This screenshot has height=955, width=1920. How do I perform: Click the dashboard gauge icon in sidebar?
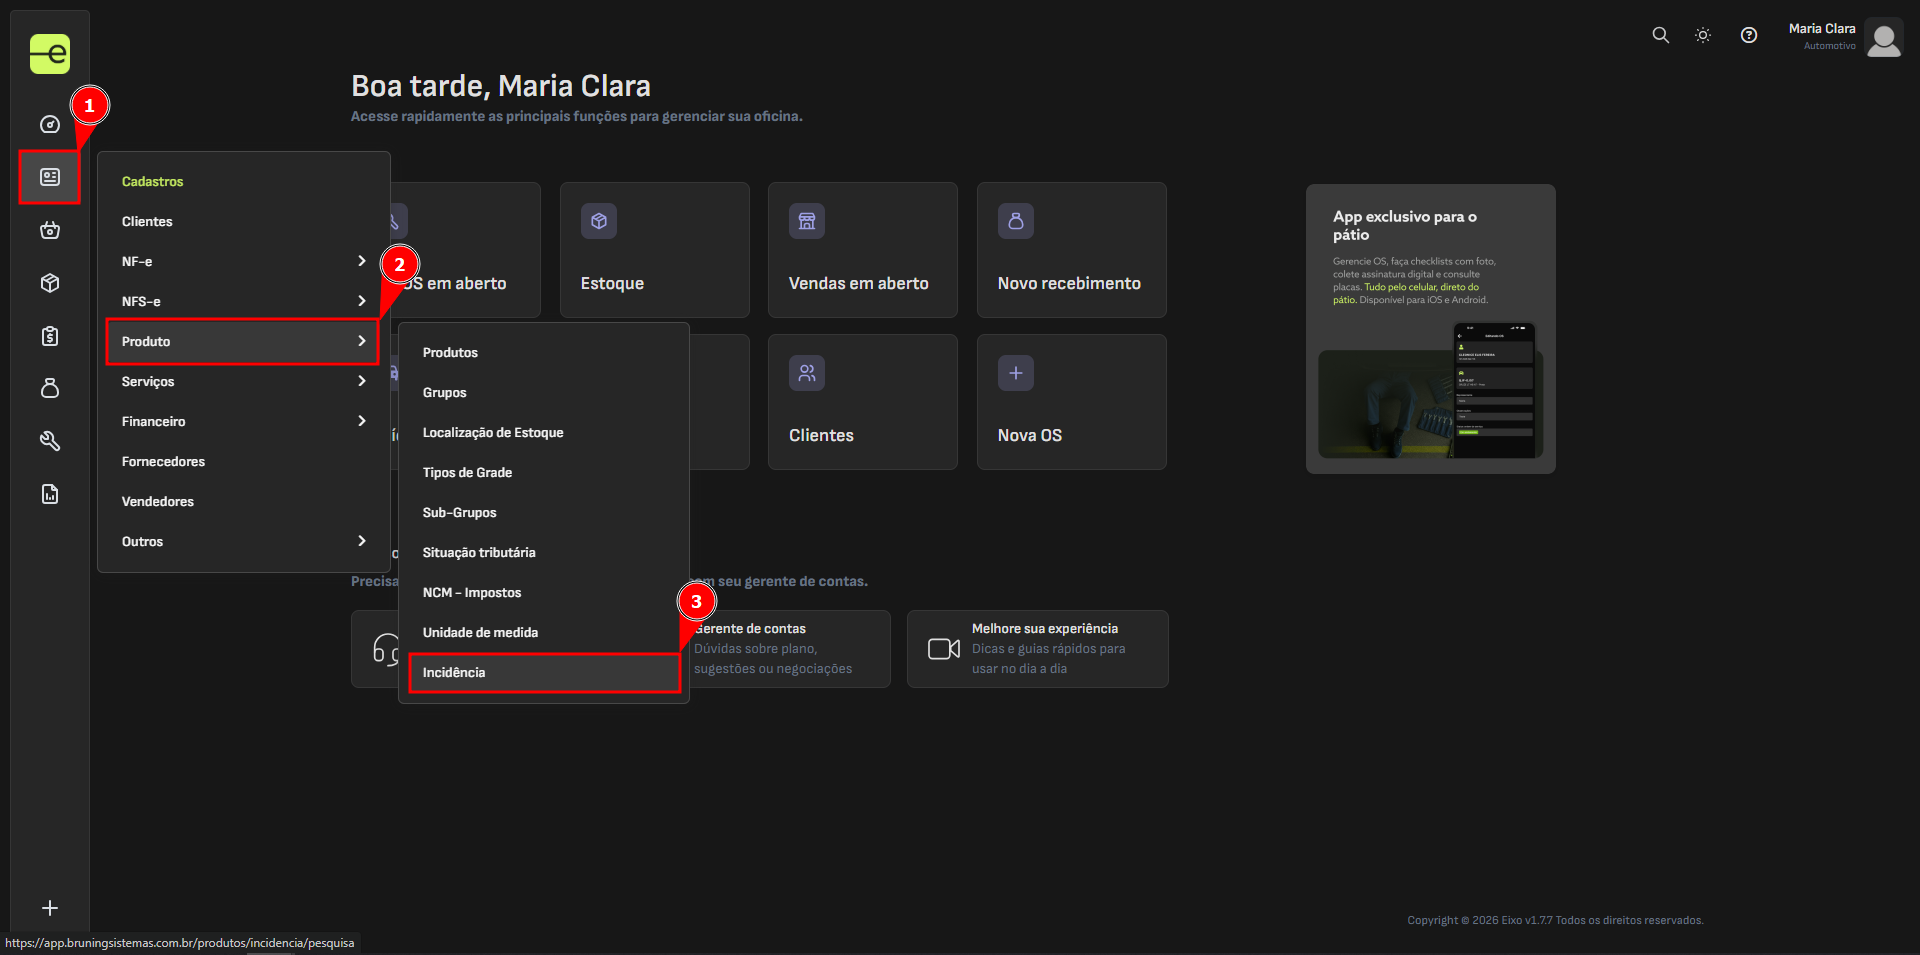point(50,125)
